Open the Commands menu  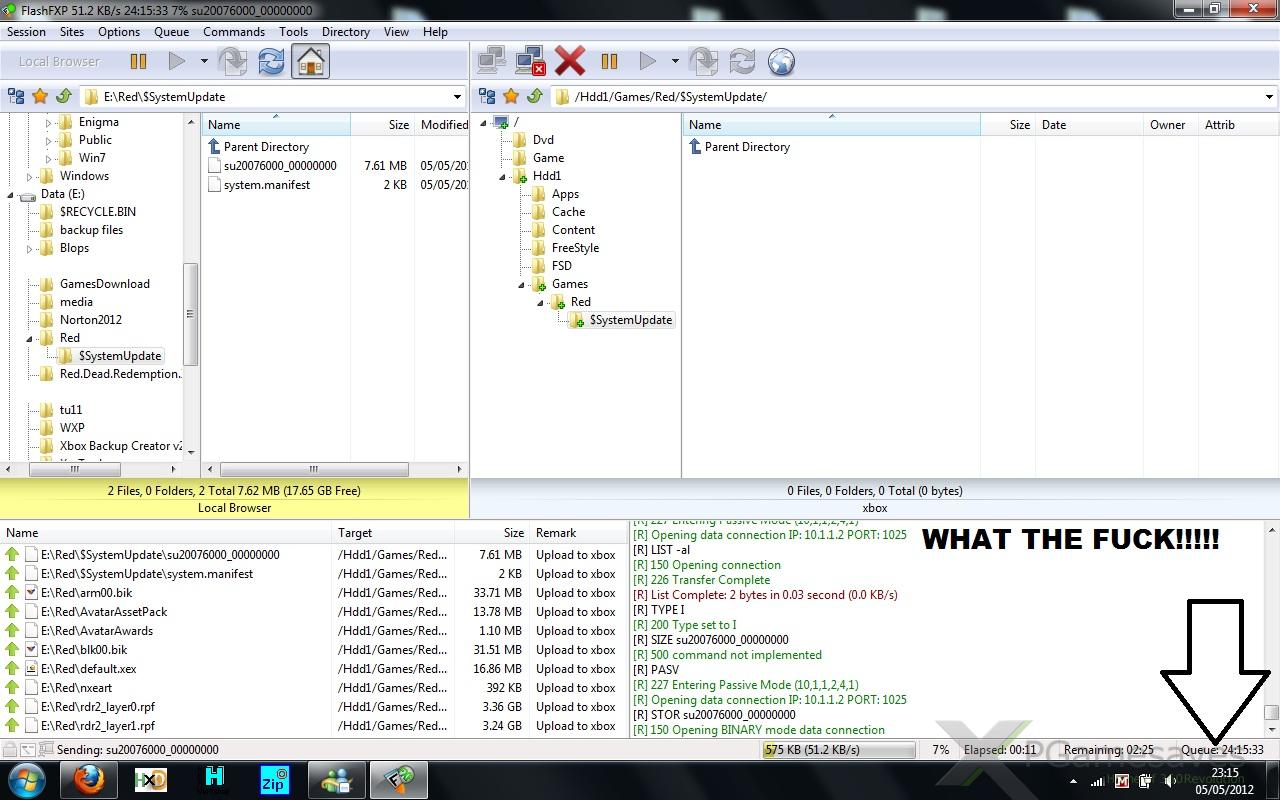point(234,32)
